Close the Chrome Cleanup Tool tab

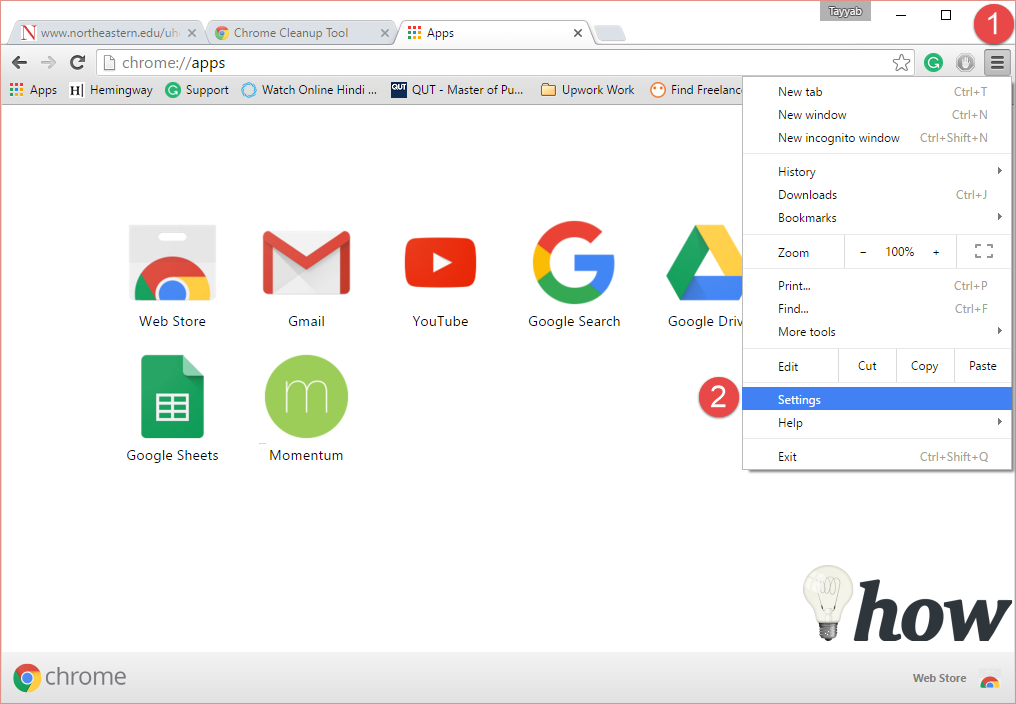(x=385, y=33)
